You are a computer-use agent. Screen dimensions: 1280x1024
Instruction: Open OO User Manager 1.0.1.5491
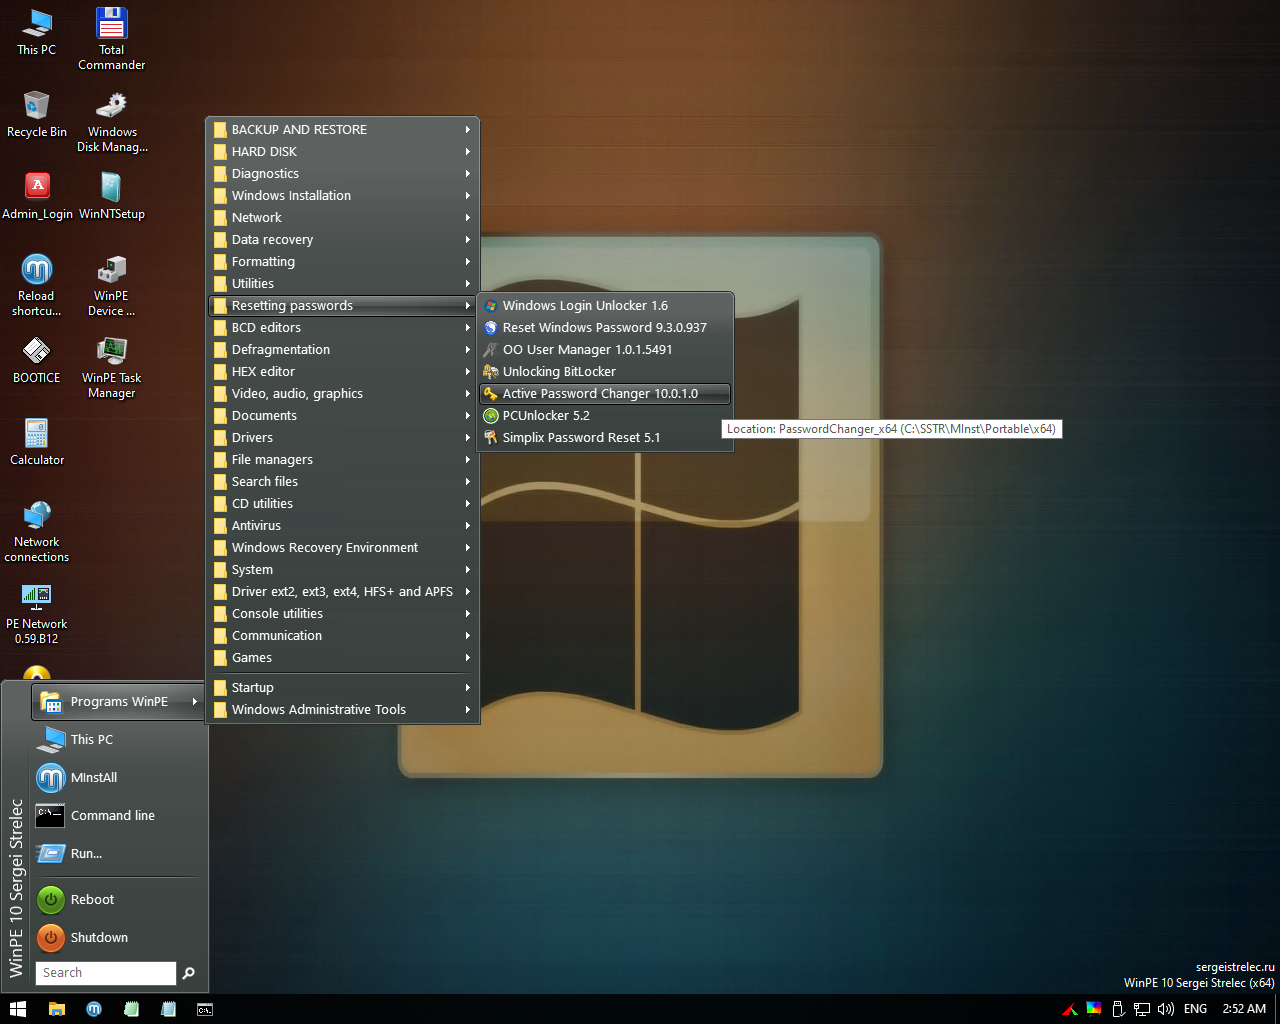pos(605,349)
